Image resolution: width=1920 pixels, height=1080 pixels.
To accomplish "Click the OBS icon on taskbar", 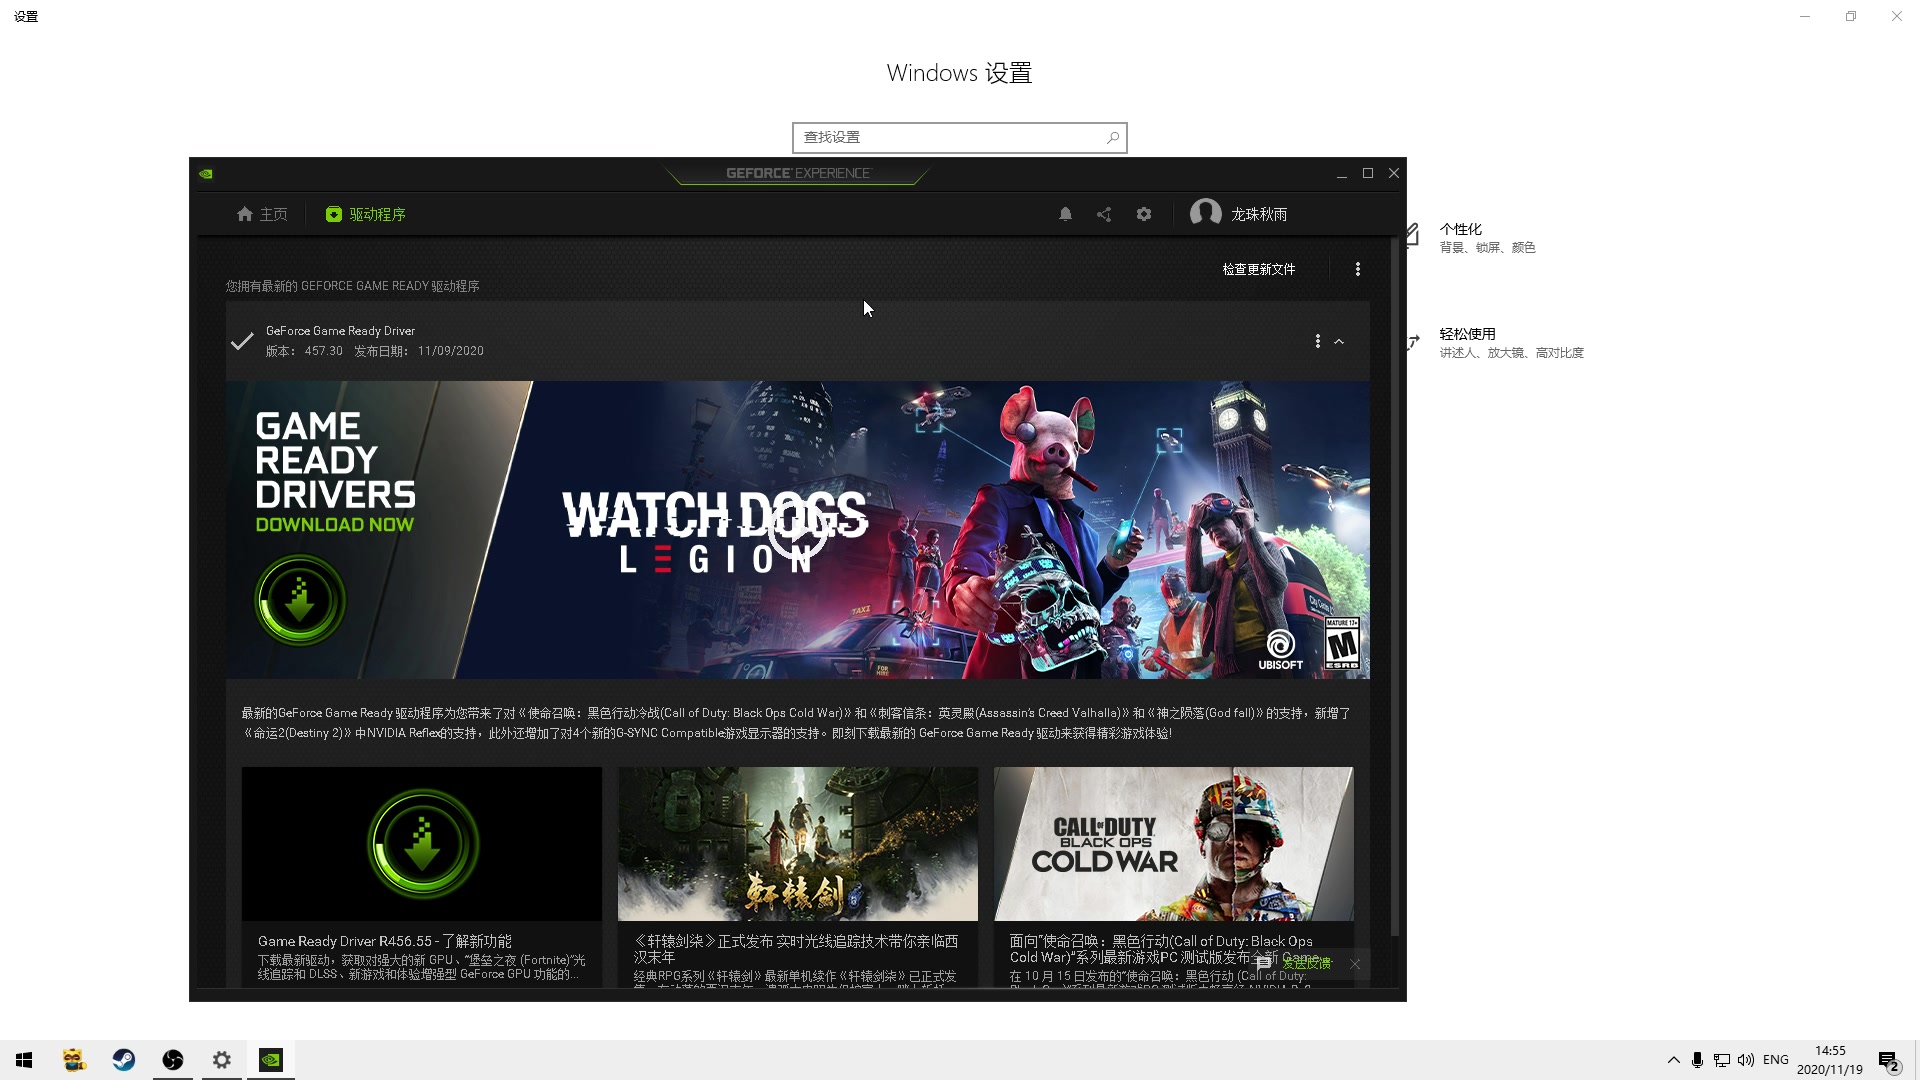I will (173, 1060).
